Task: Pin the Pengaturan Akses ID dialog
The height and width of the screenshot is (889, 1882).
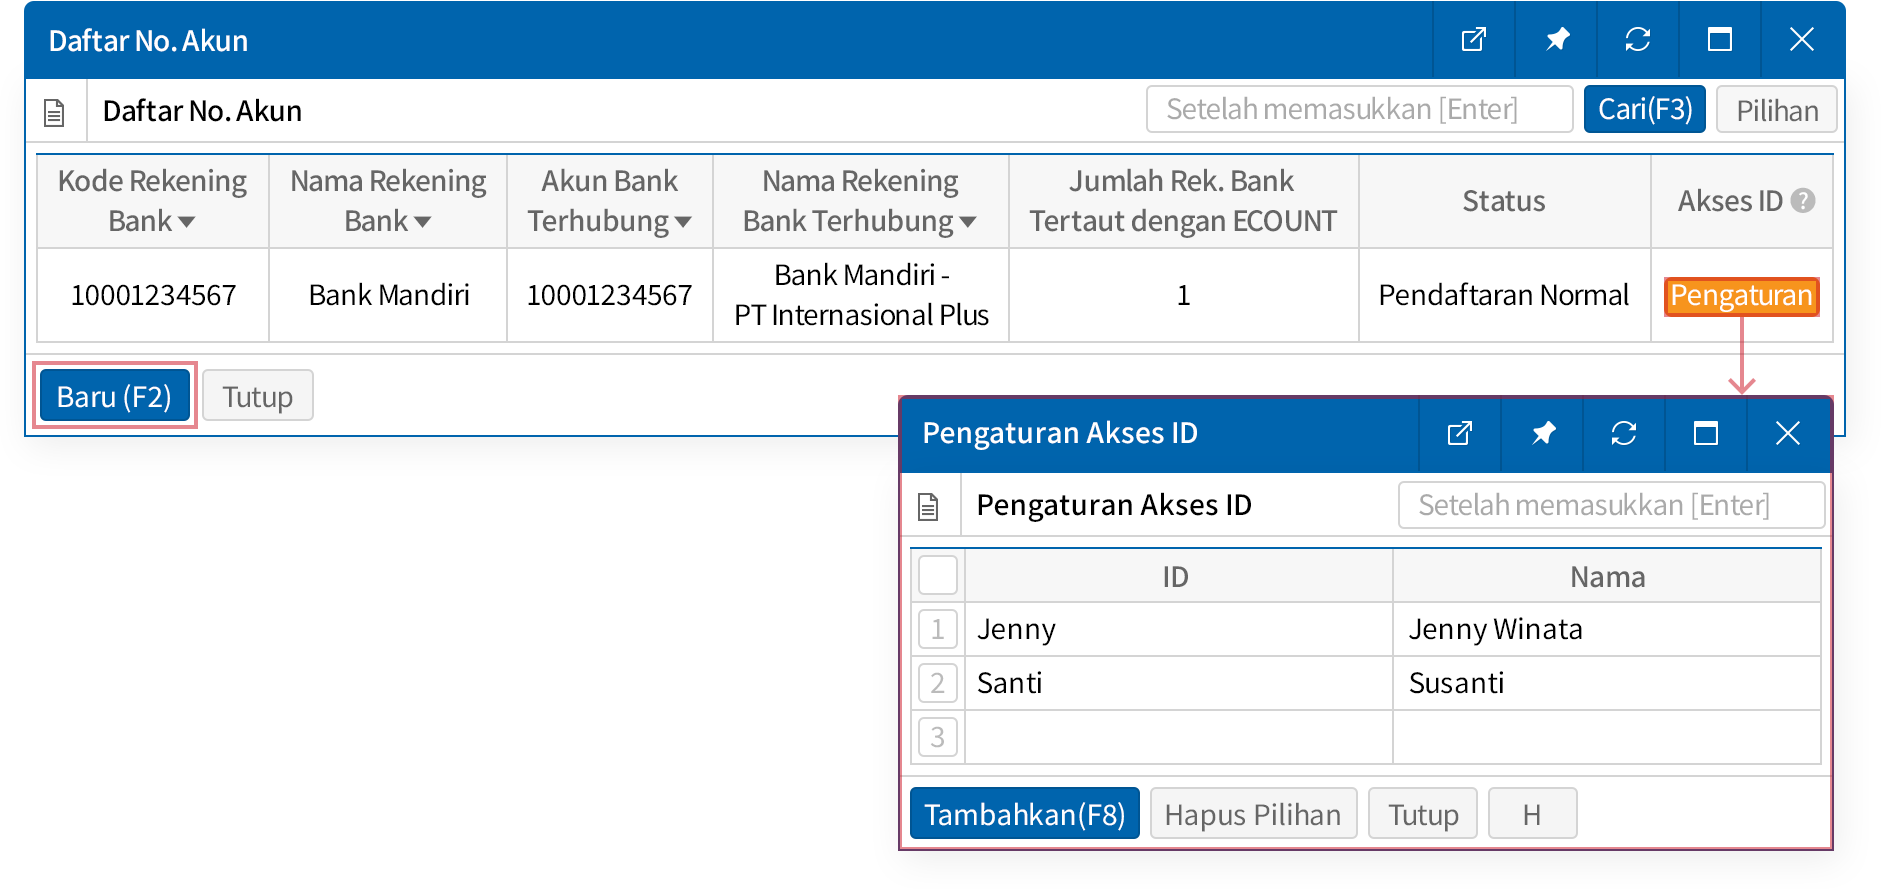Action: 1542,433
